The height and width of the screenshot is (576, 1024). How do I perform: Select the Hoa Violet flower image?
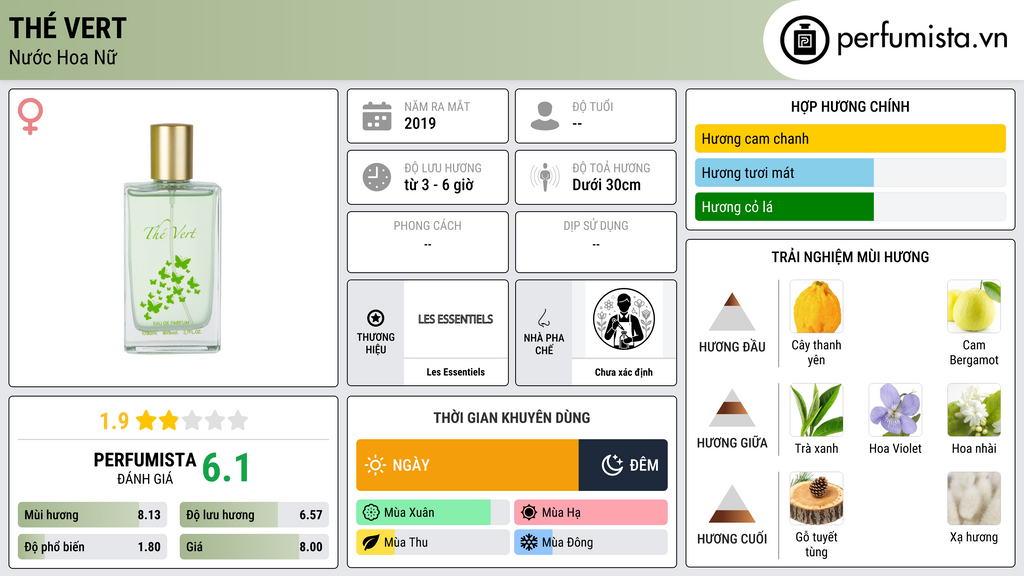(895, 410)
